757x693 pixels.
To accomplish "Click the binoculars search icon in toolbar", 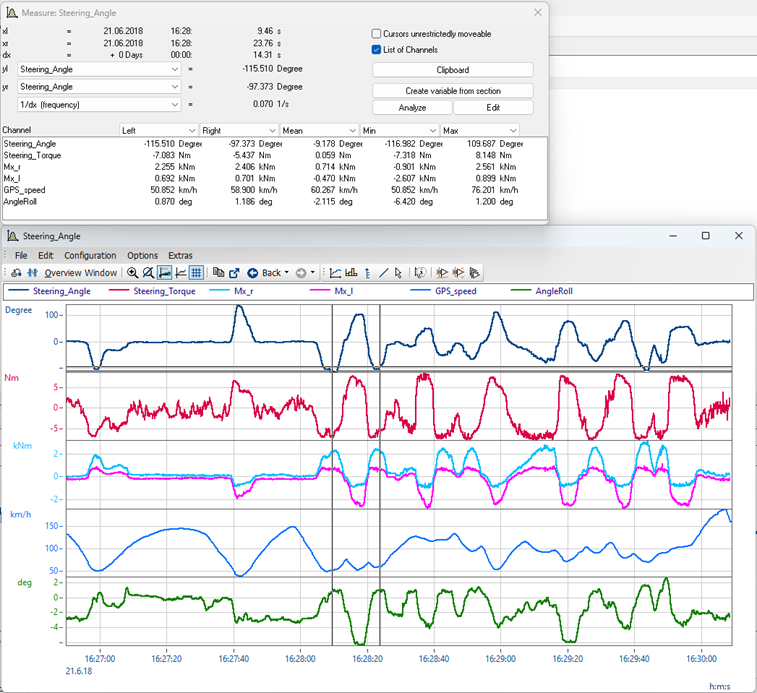I will [x=17, y=272].
